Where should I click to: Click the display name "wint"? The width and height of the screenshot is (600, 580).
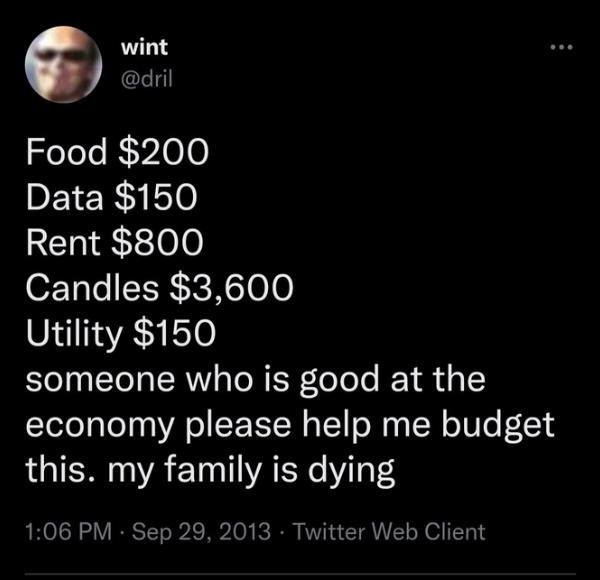pyautogui.click(x=143, y=47)
